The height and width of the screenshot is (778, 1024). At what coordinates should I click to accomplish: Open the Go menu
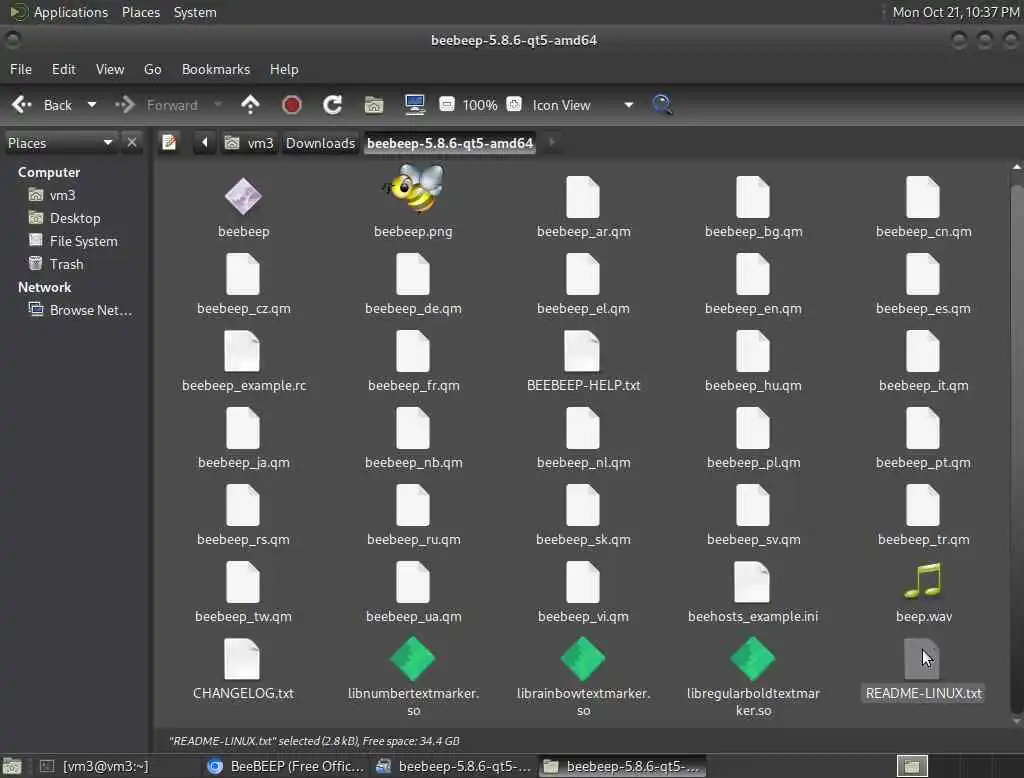coord(152,69)
